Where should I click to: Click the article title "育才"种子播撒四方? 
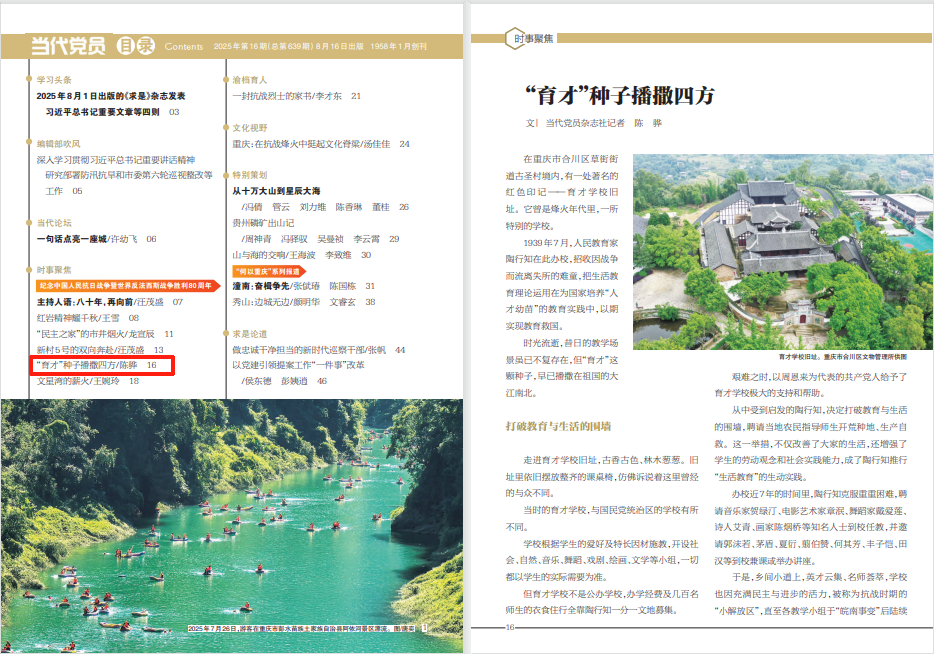pyautogui.click(x=619, y=97)
